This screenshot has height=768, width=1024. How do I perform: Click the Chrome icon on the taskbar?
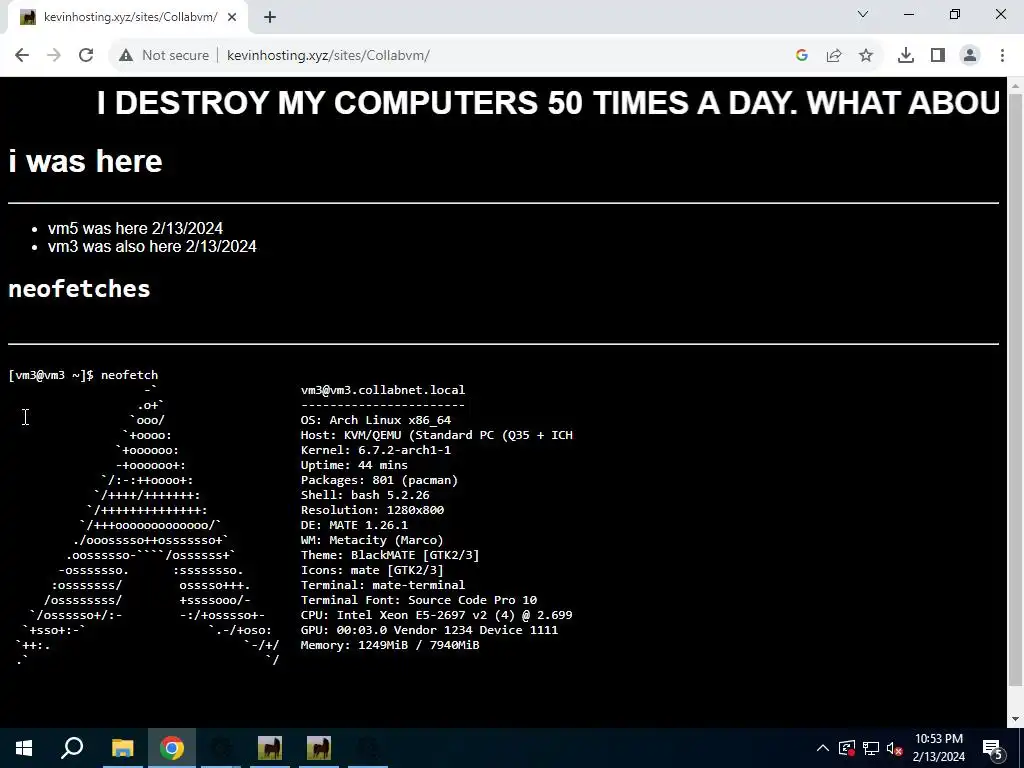pyautogui.click(x=172, y=748)
